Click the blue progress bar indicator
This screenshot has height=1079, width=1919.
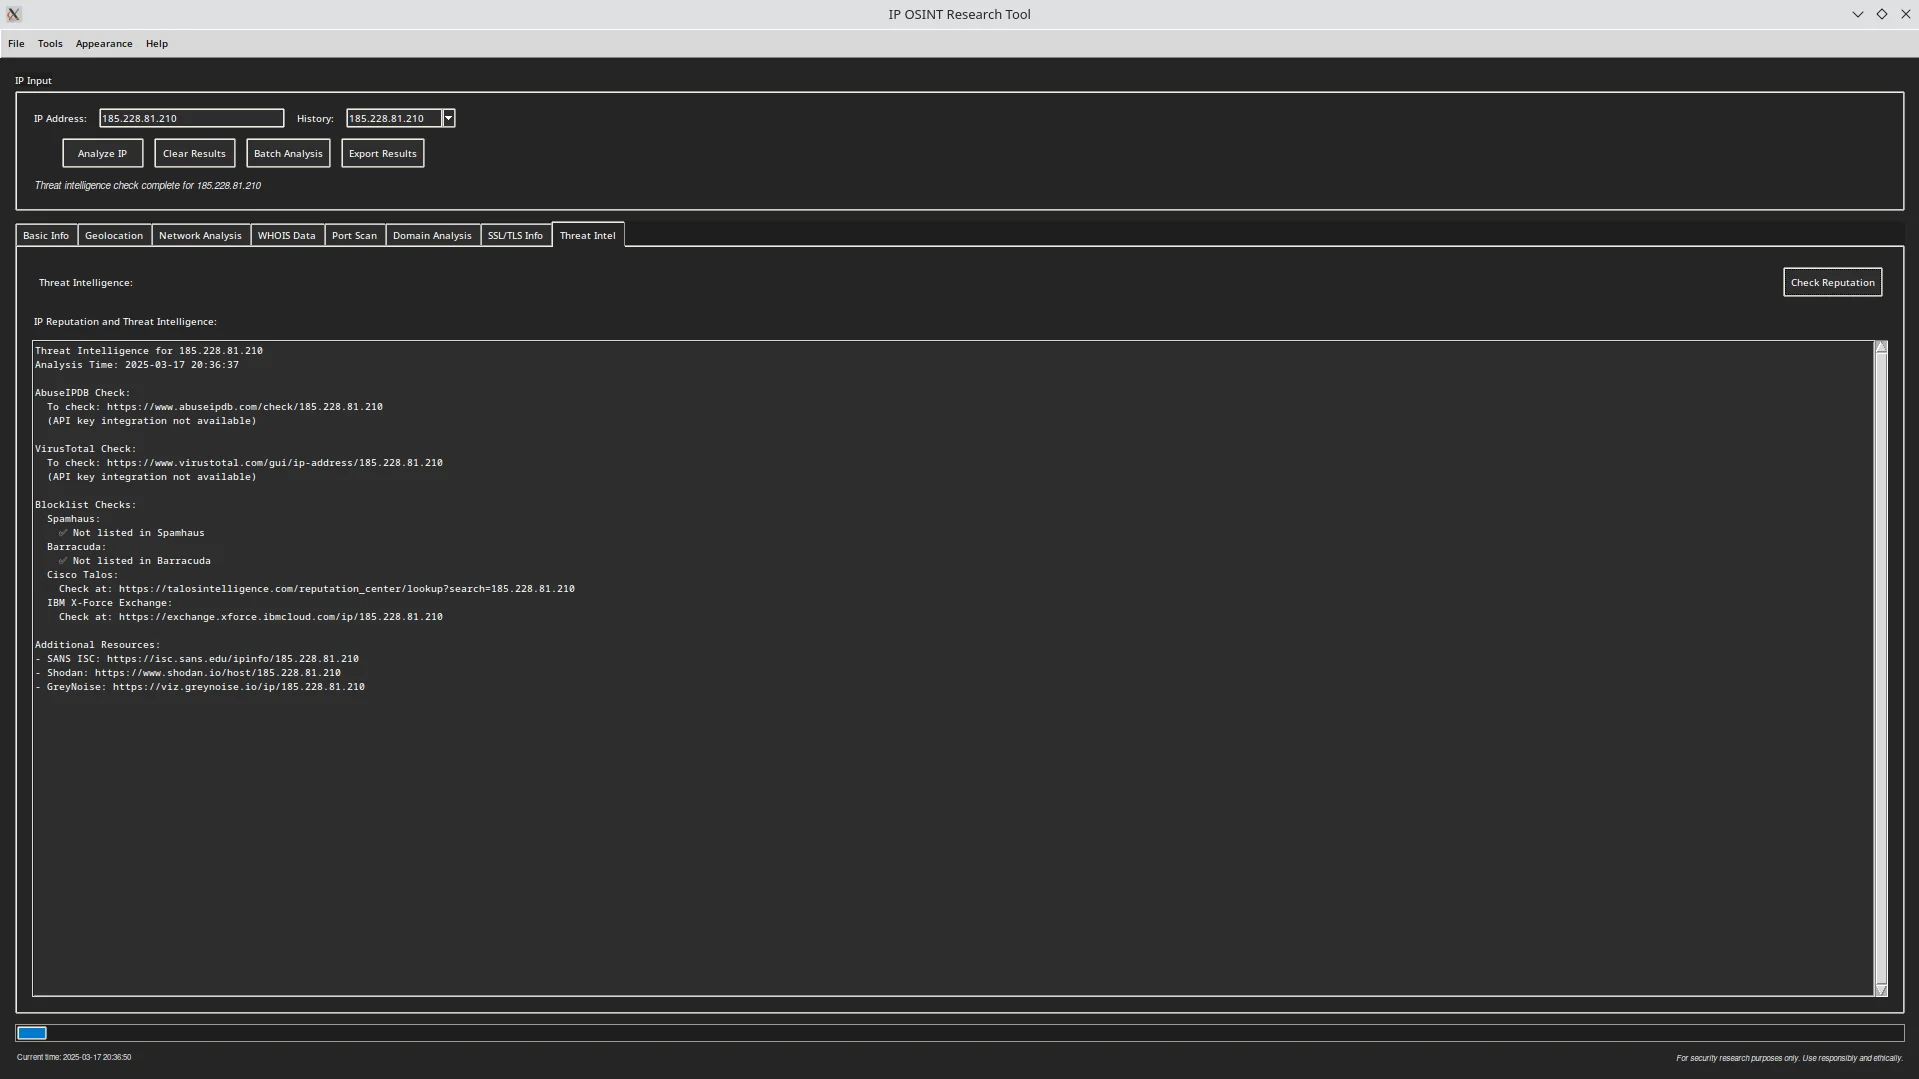point(32,1033)
